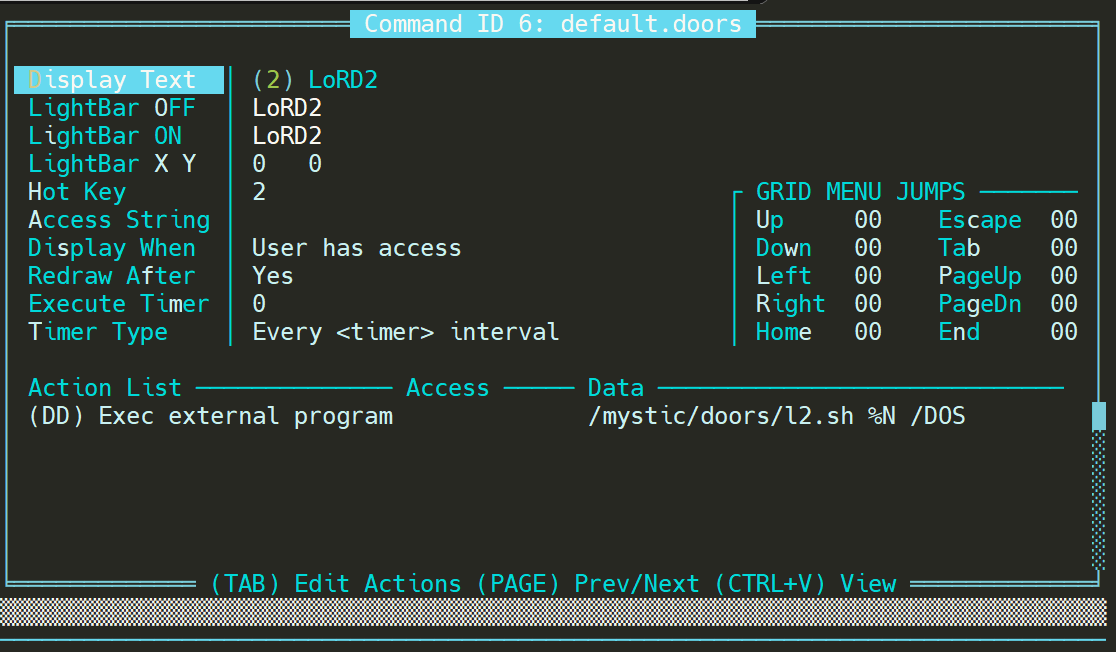Select the LightBar ON setting
1116x652 pixels.
(104, 135)
